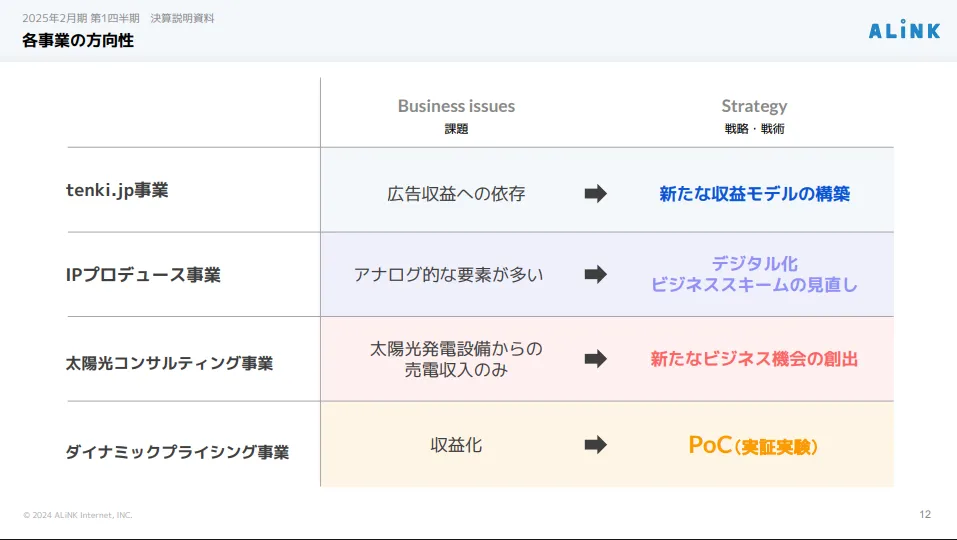
Task: Select the IPプロデュース事業 row label
Action: (143, 275)
